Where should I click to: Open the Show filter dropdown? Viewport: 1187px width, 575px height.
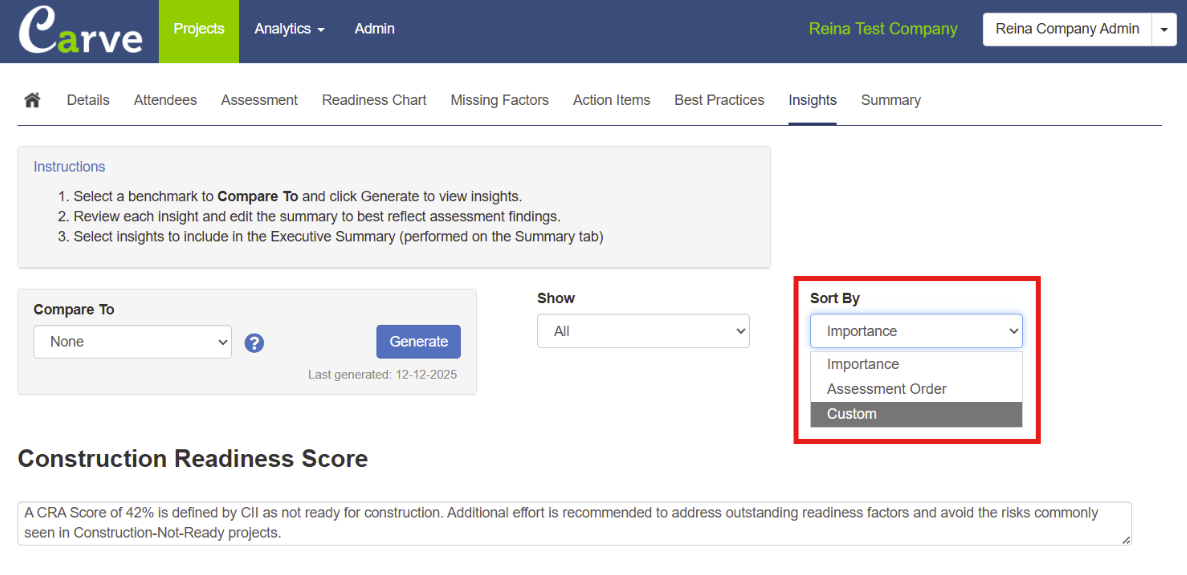pos(643,331)
